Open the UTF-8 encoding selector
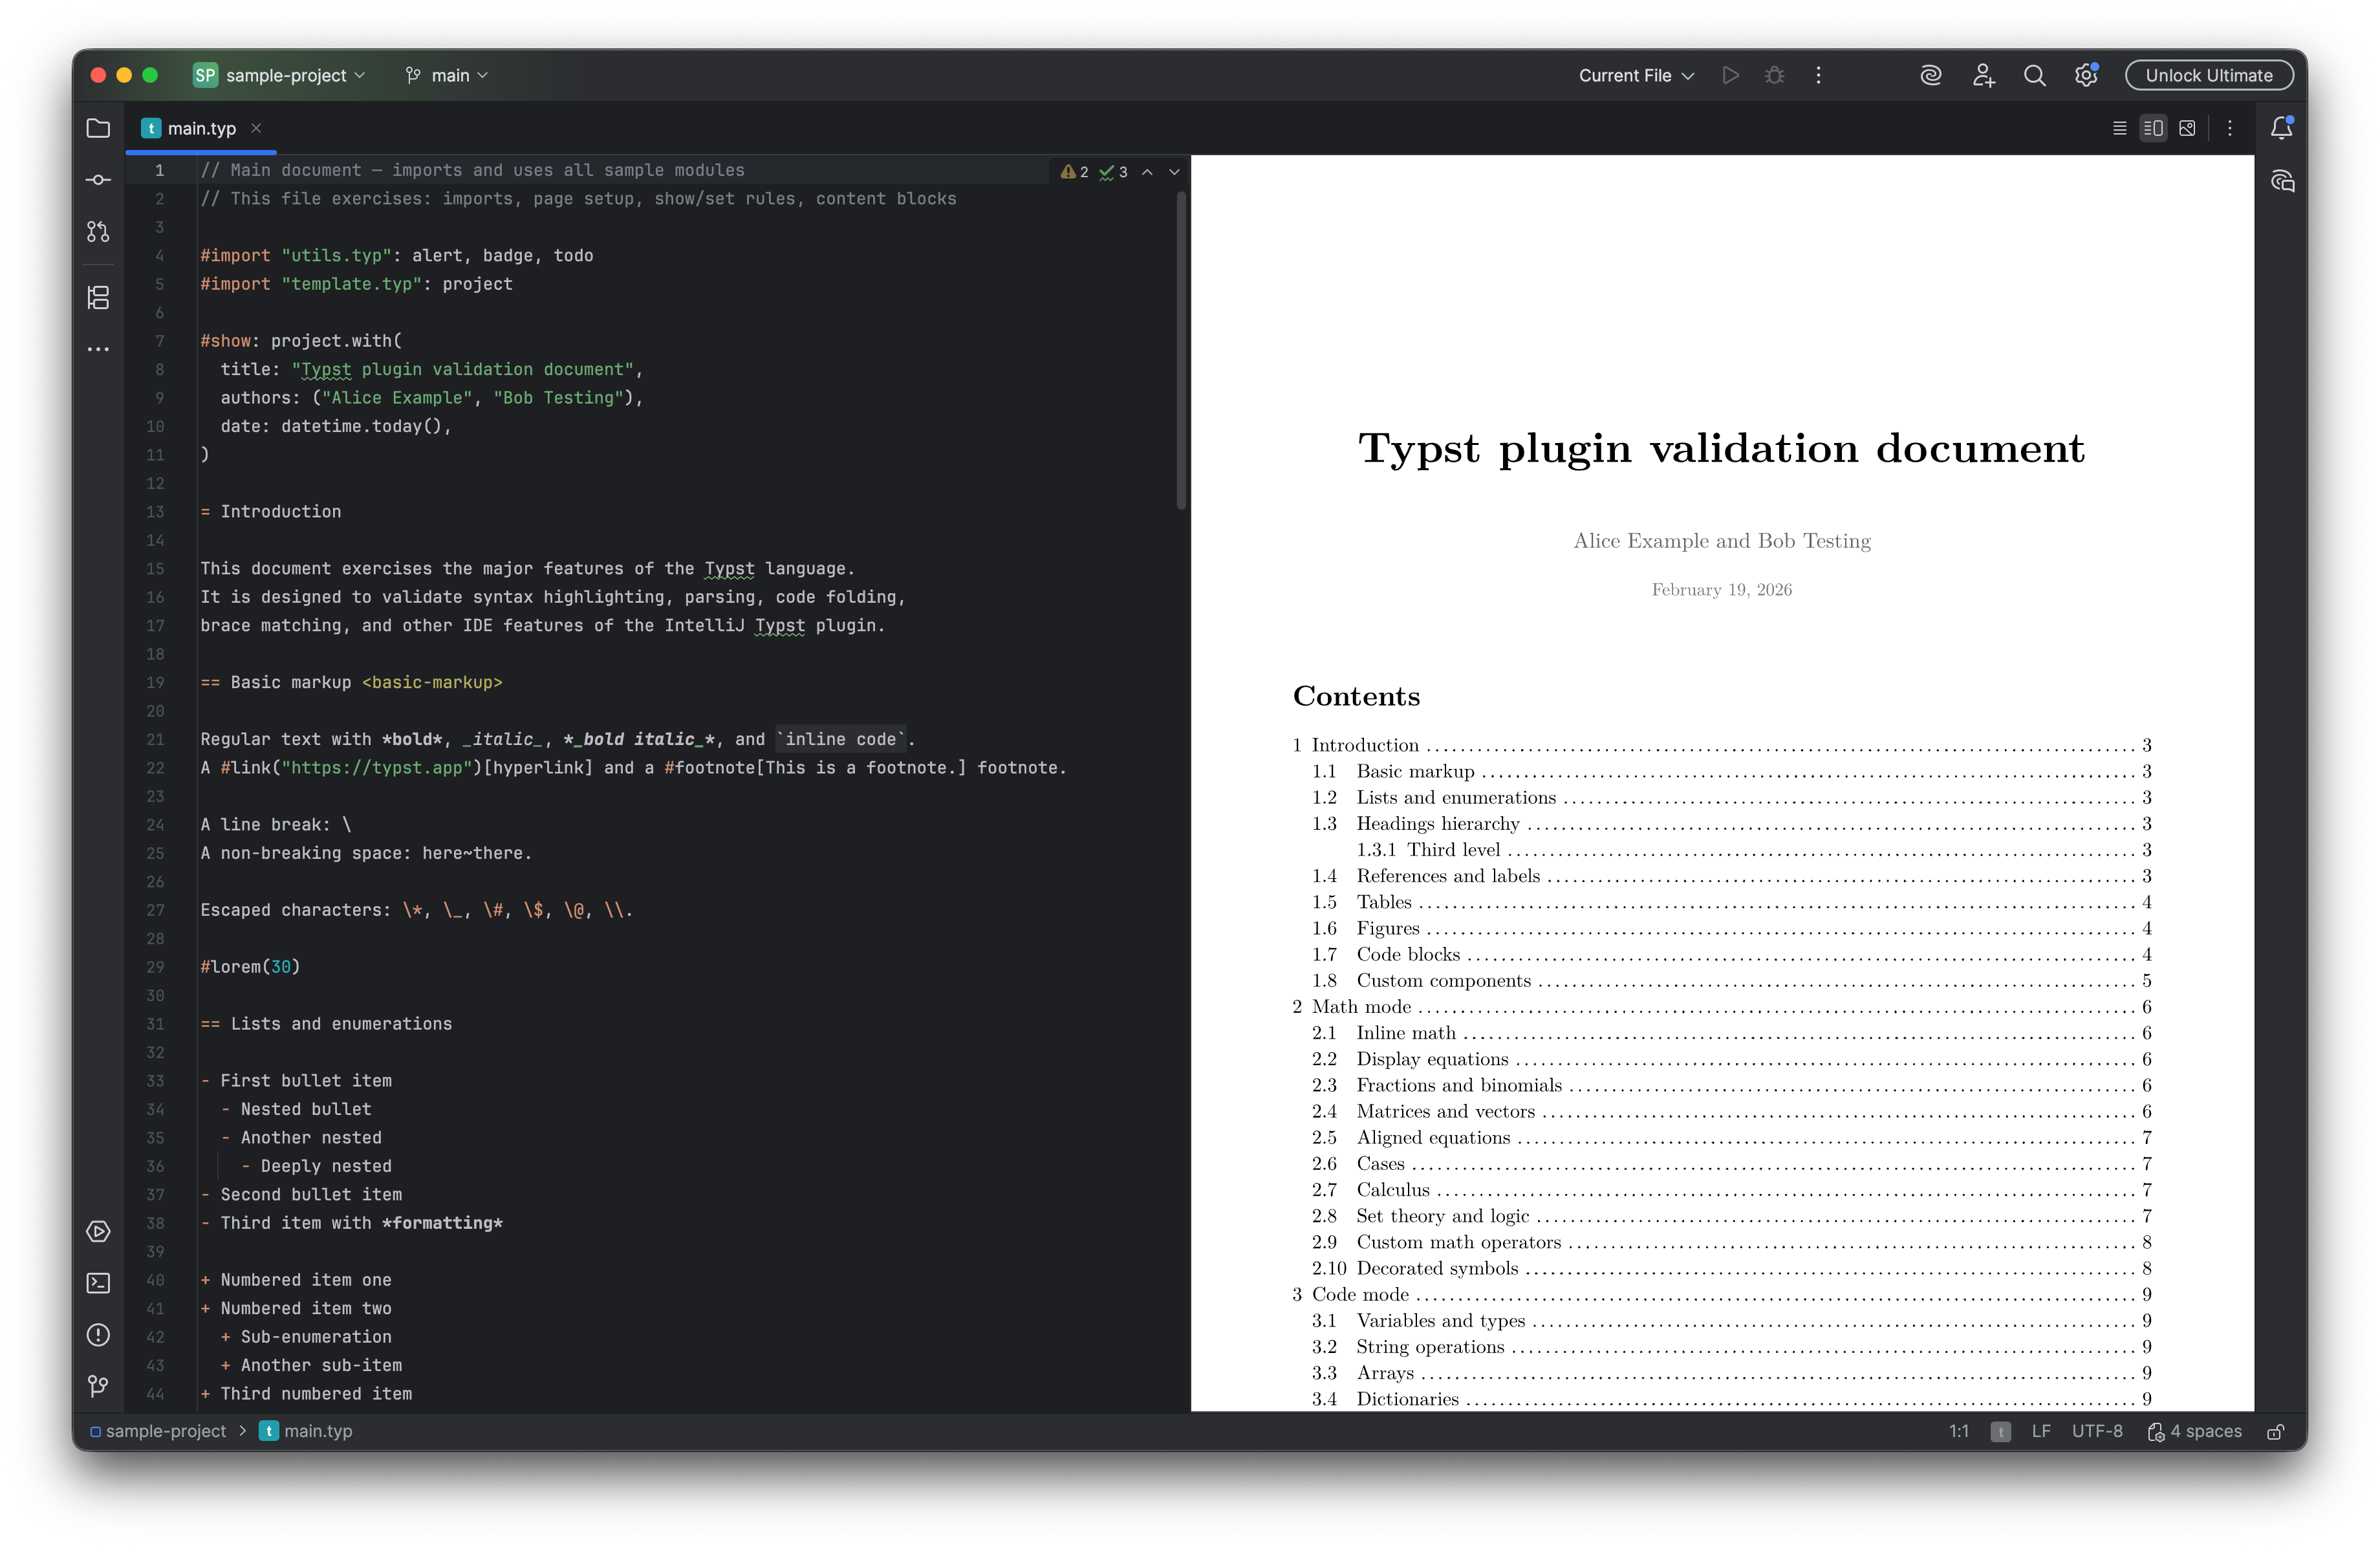The height and width of the screenshot is (1547, 2380). coord(2096,1431)
